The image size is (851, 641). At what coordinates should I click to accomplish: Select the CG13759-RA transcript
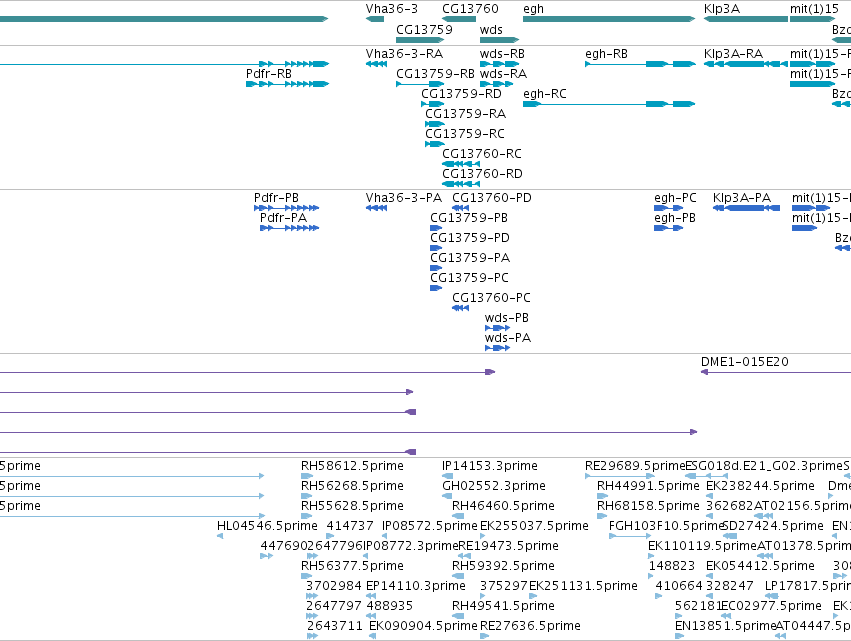(435, 124)
